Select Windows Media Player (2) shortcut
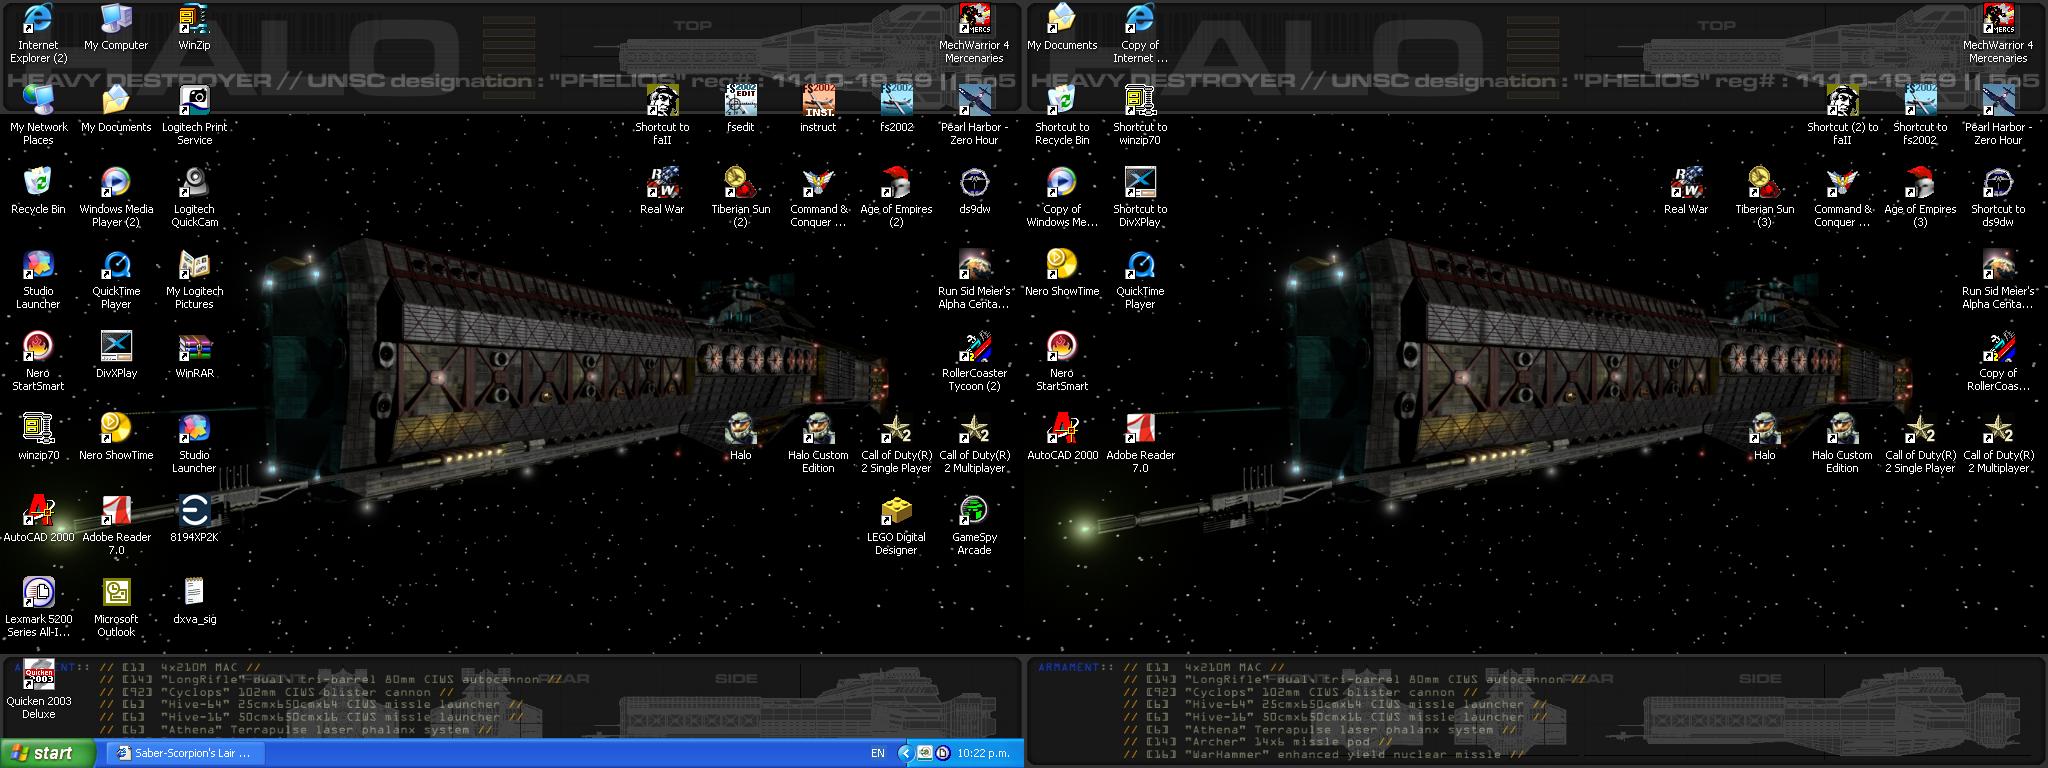This screenshot has height=768, width=2048. [116, 197]
